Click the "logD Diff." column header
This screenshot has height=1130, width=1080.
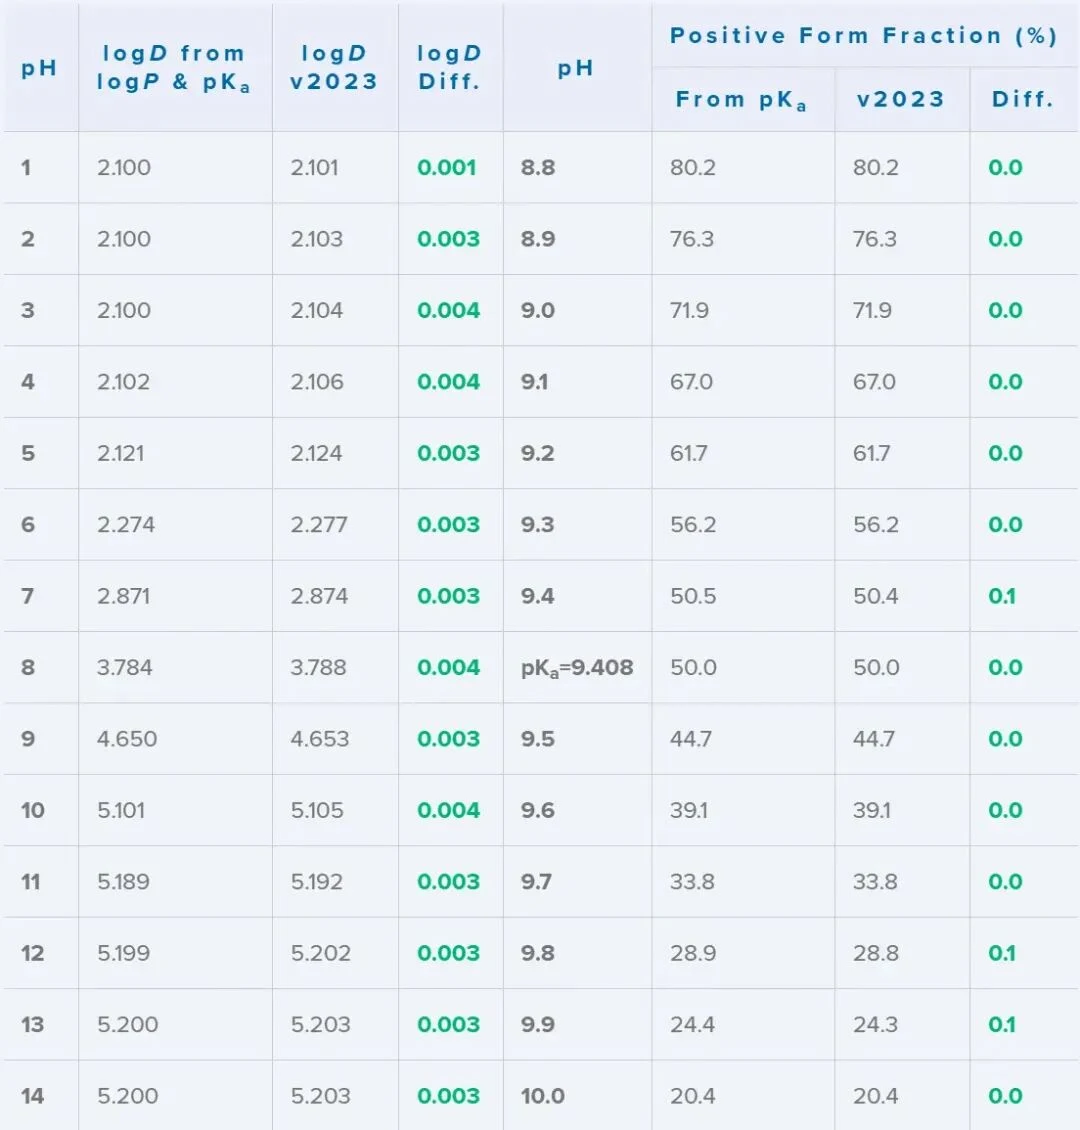coord(450,68)
